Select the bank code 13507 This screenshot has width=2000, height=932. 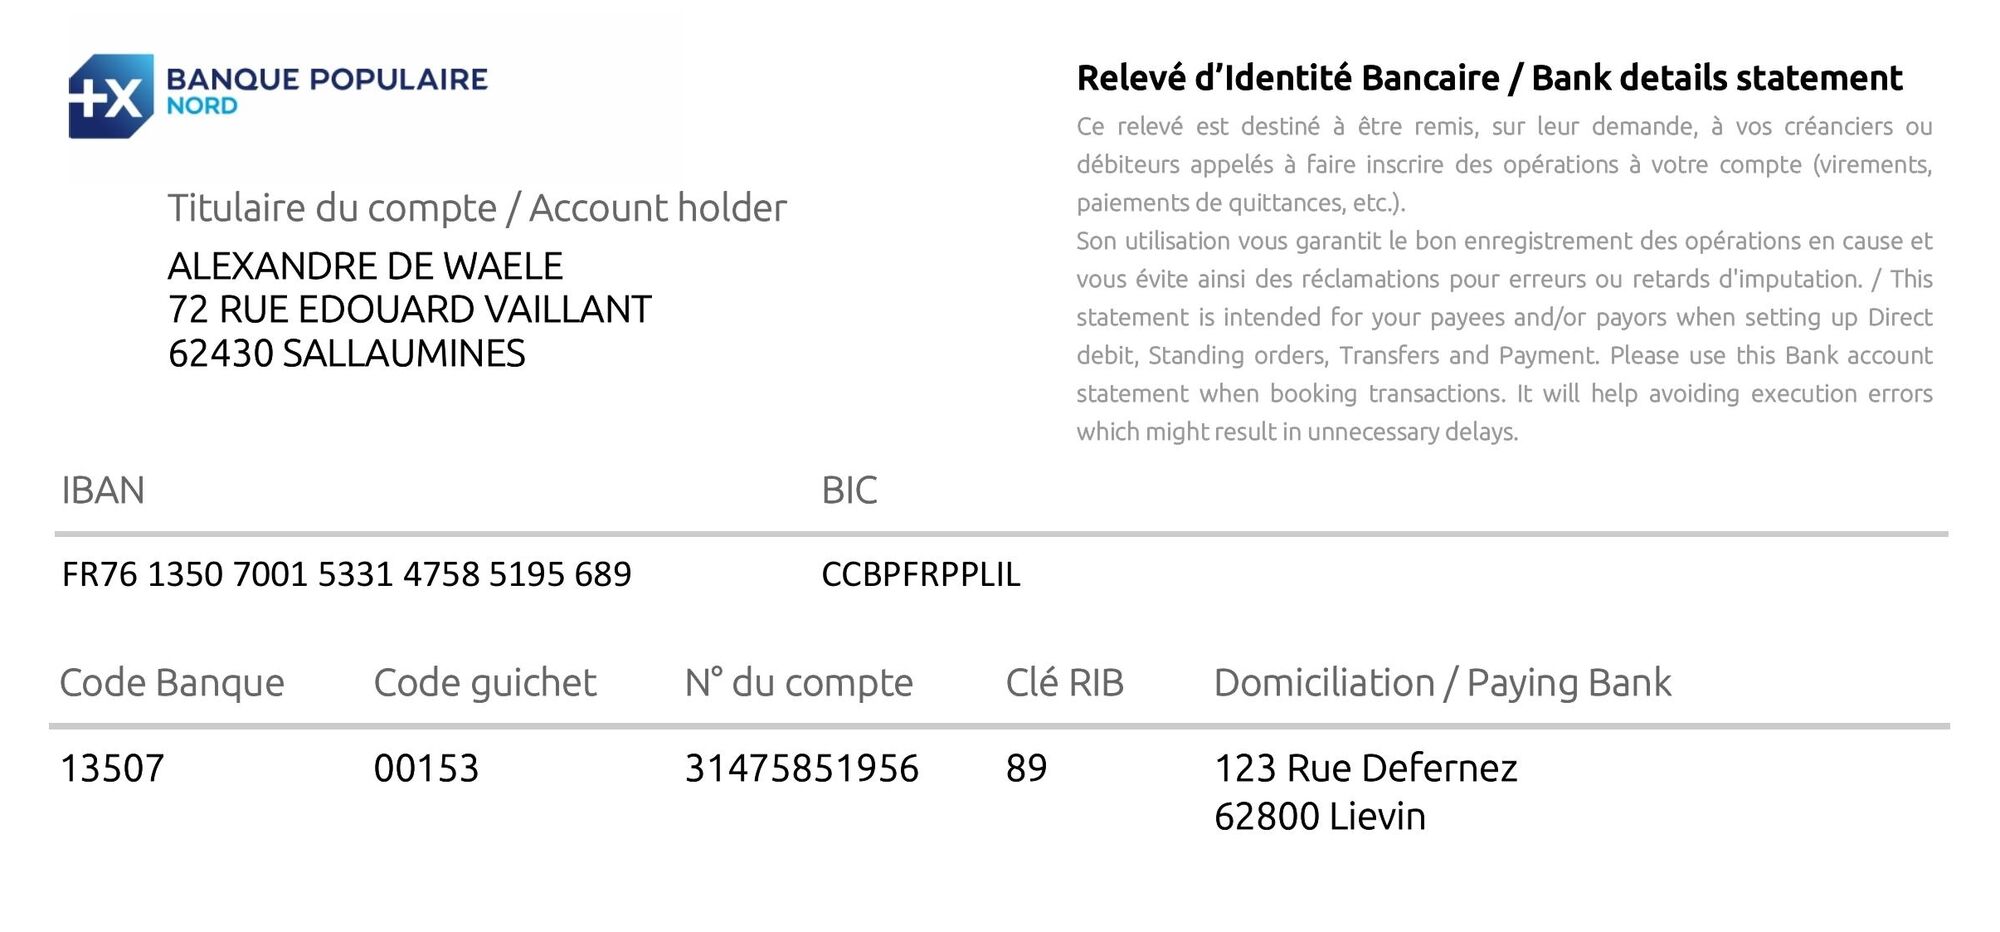coord(112,769)
